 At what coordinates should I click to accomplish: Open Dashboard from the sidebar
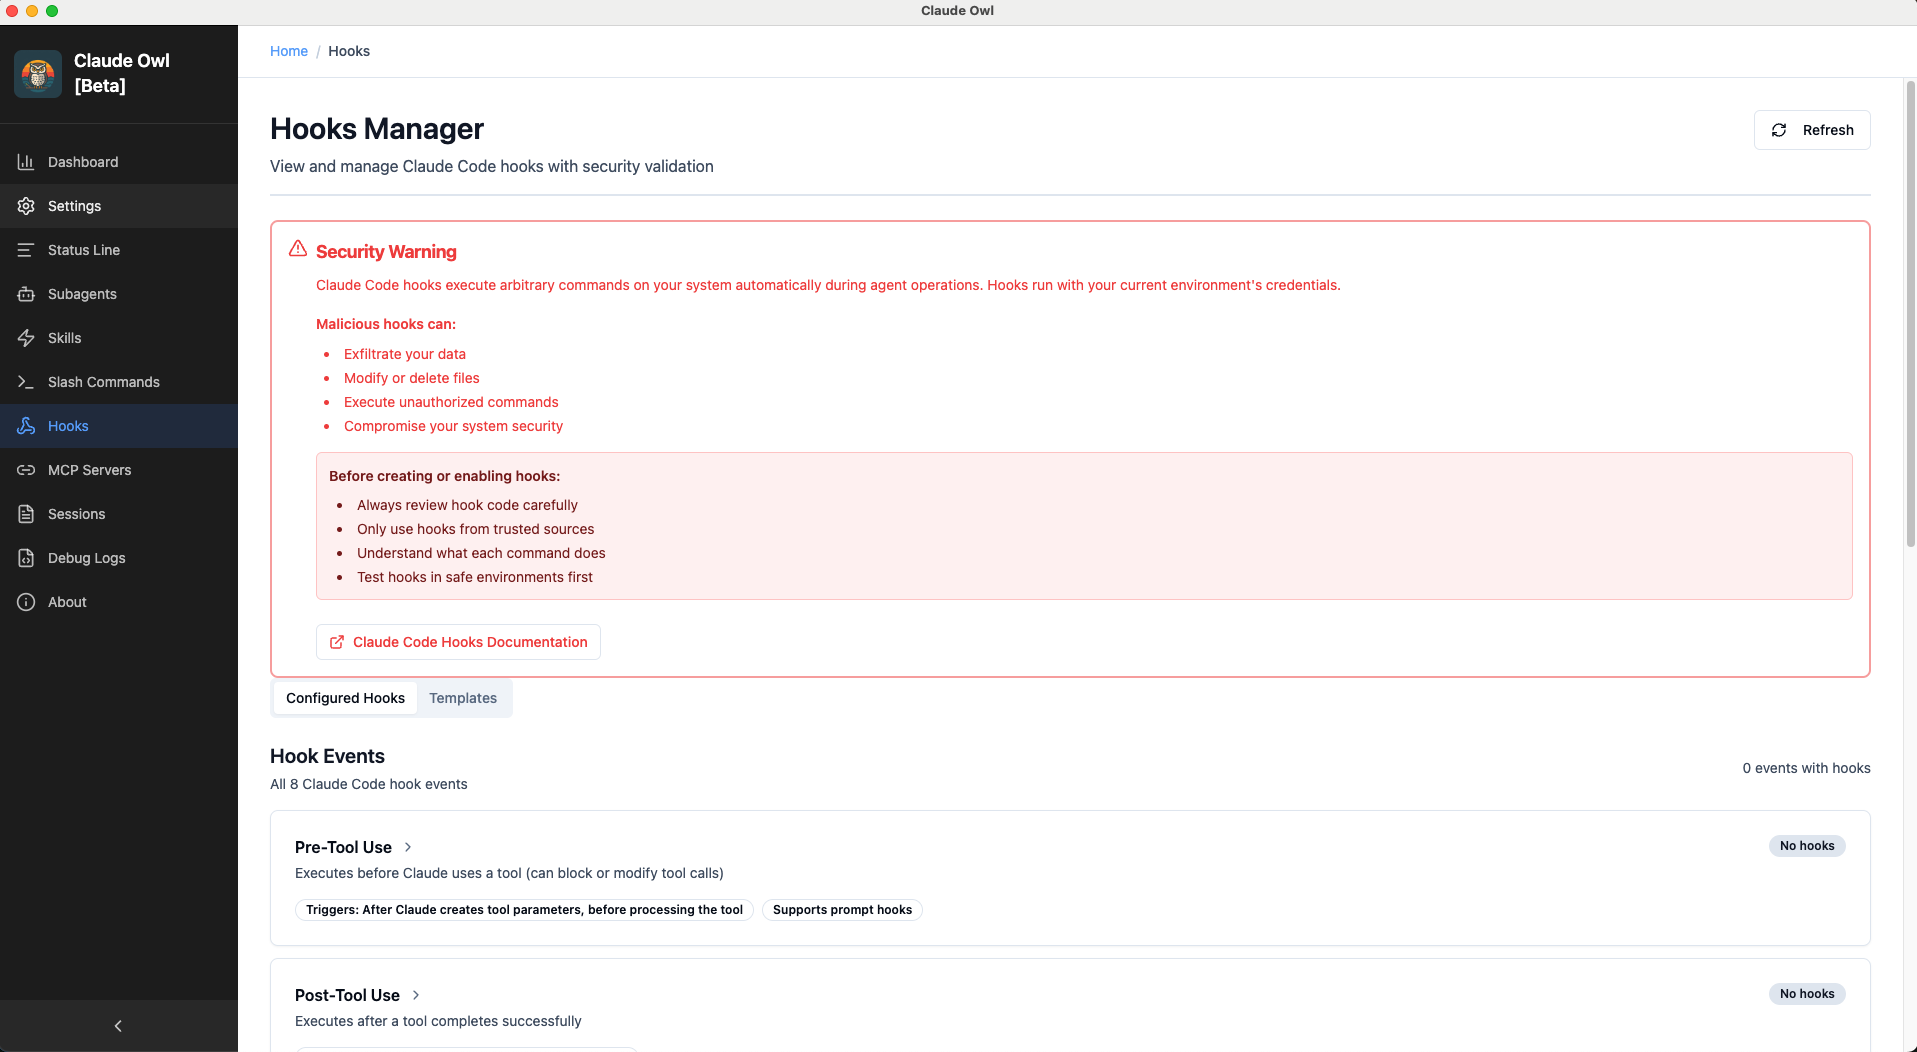(119, 162)
